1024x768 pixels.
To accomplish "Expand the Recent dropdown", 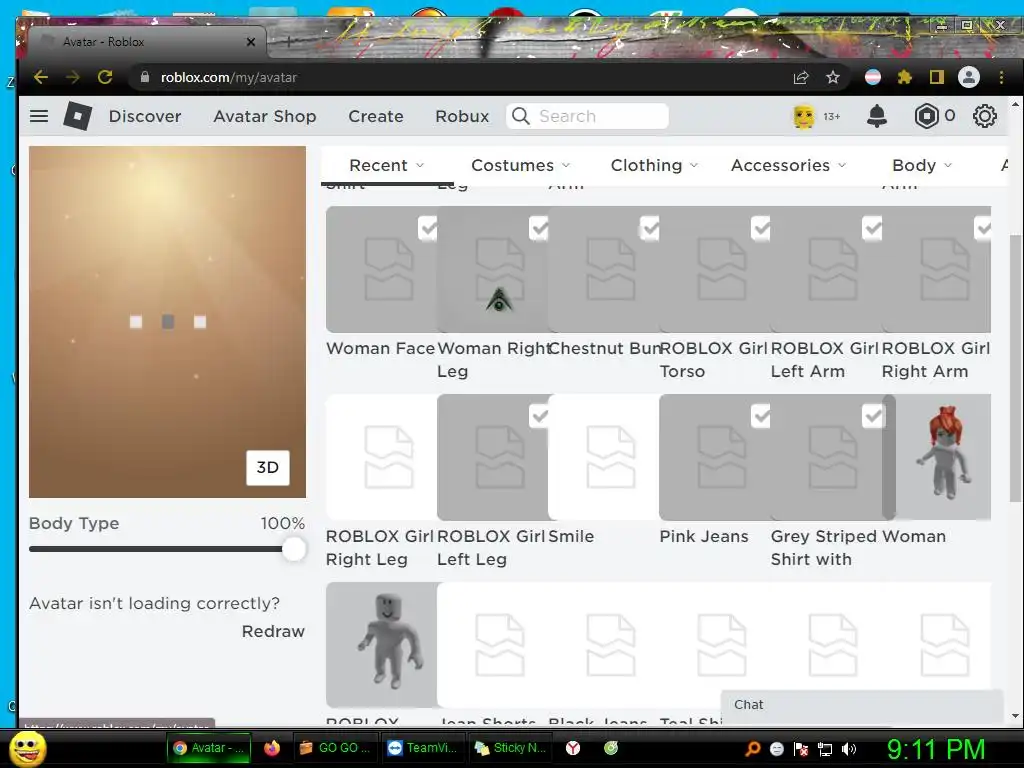I will (387, 165).
